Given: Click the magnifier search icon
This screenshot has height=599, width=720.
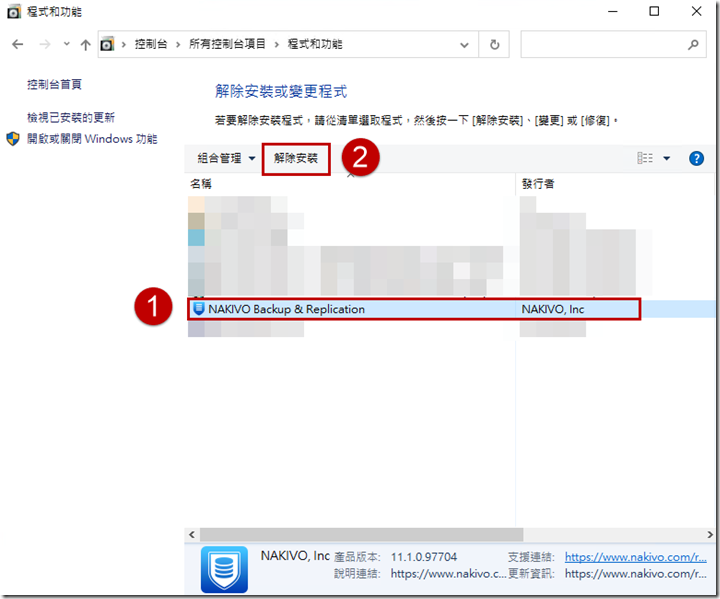Looking at the screenshot, I should (693, 45).
